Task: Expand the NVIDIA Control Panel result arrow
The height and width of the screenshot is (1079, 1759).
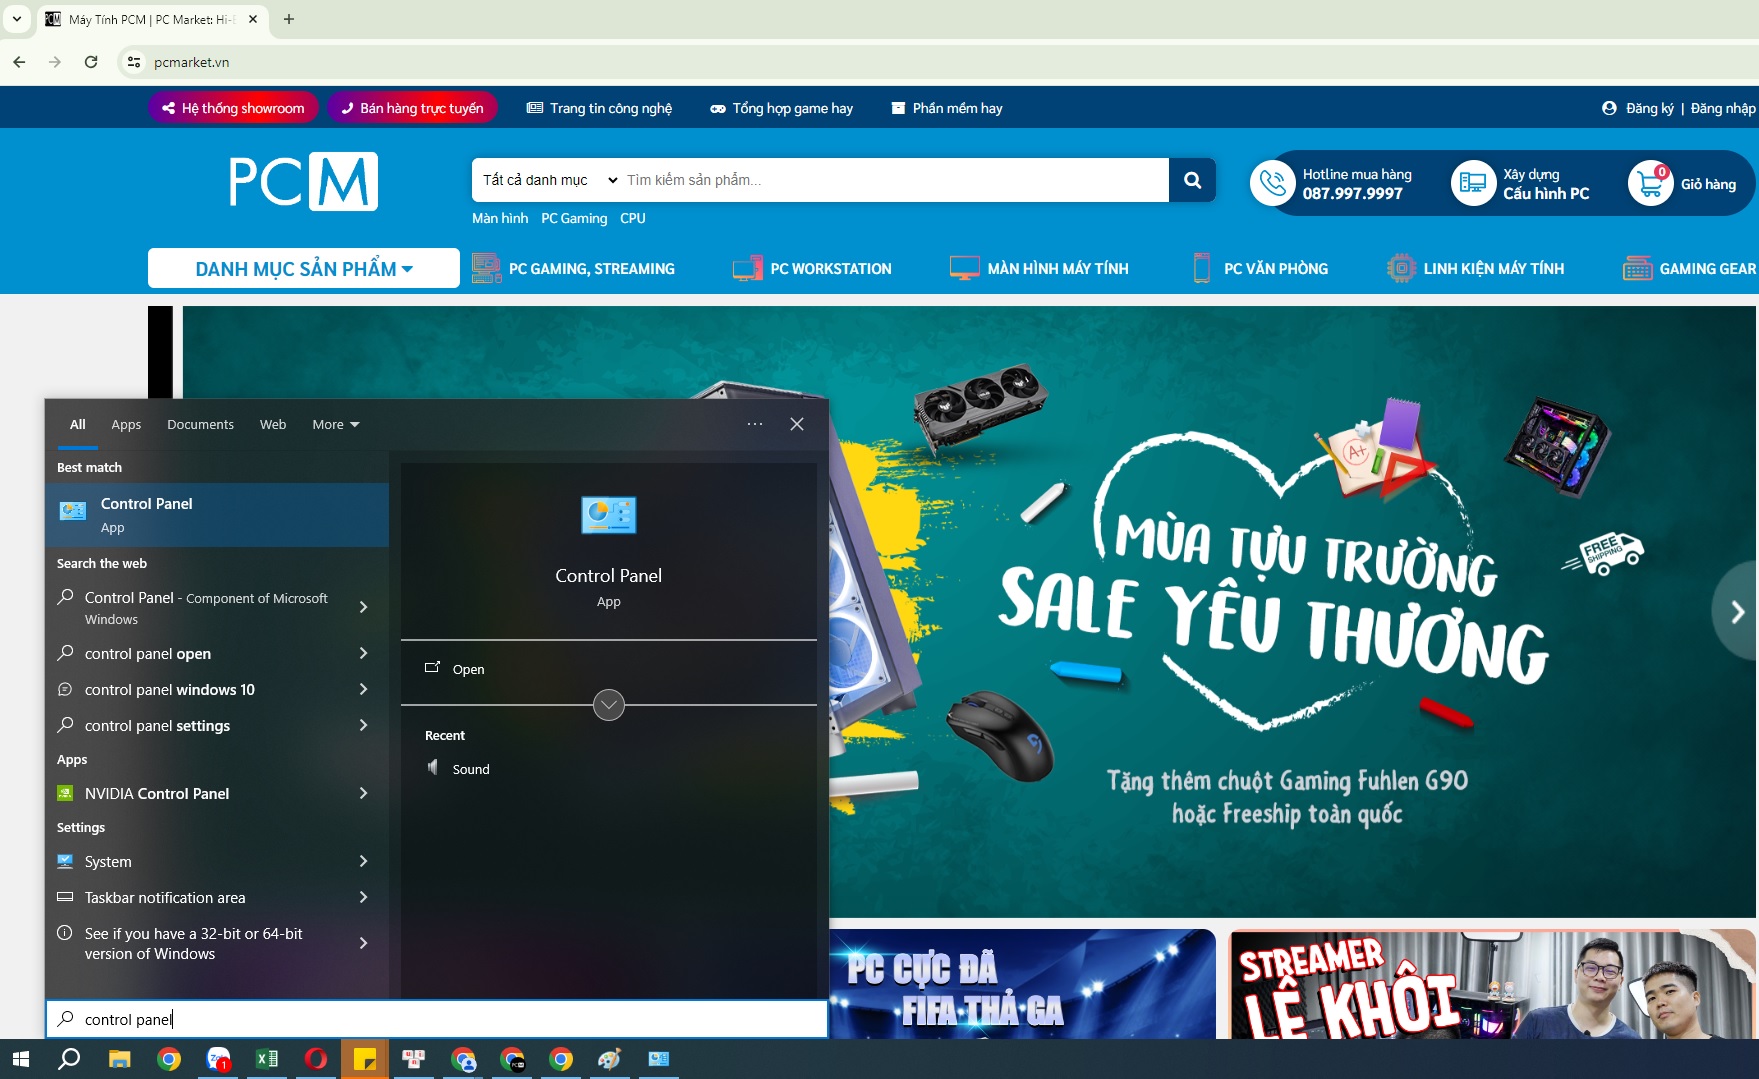Action: point(363,793)
